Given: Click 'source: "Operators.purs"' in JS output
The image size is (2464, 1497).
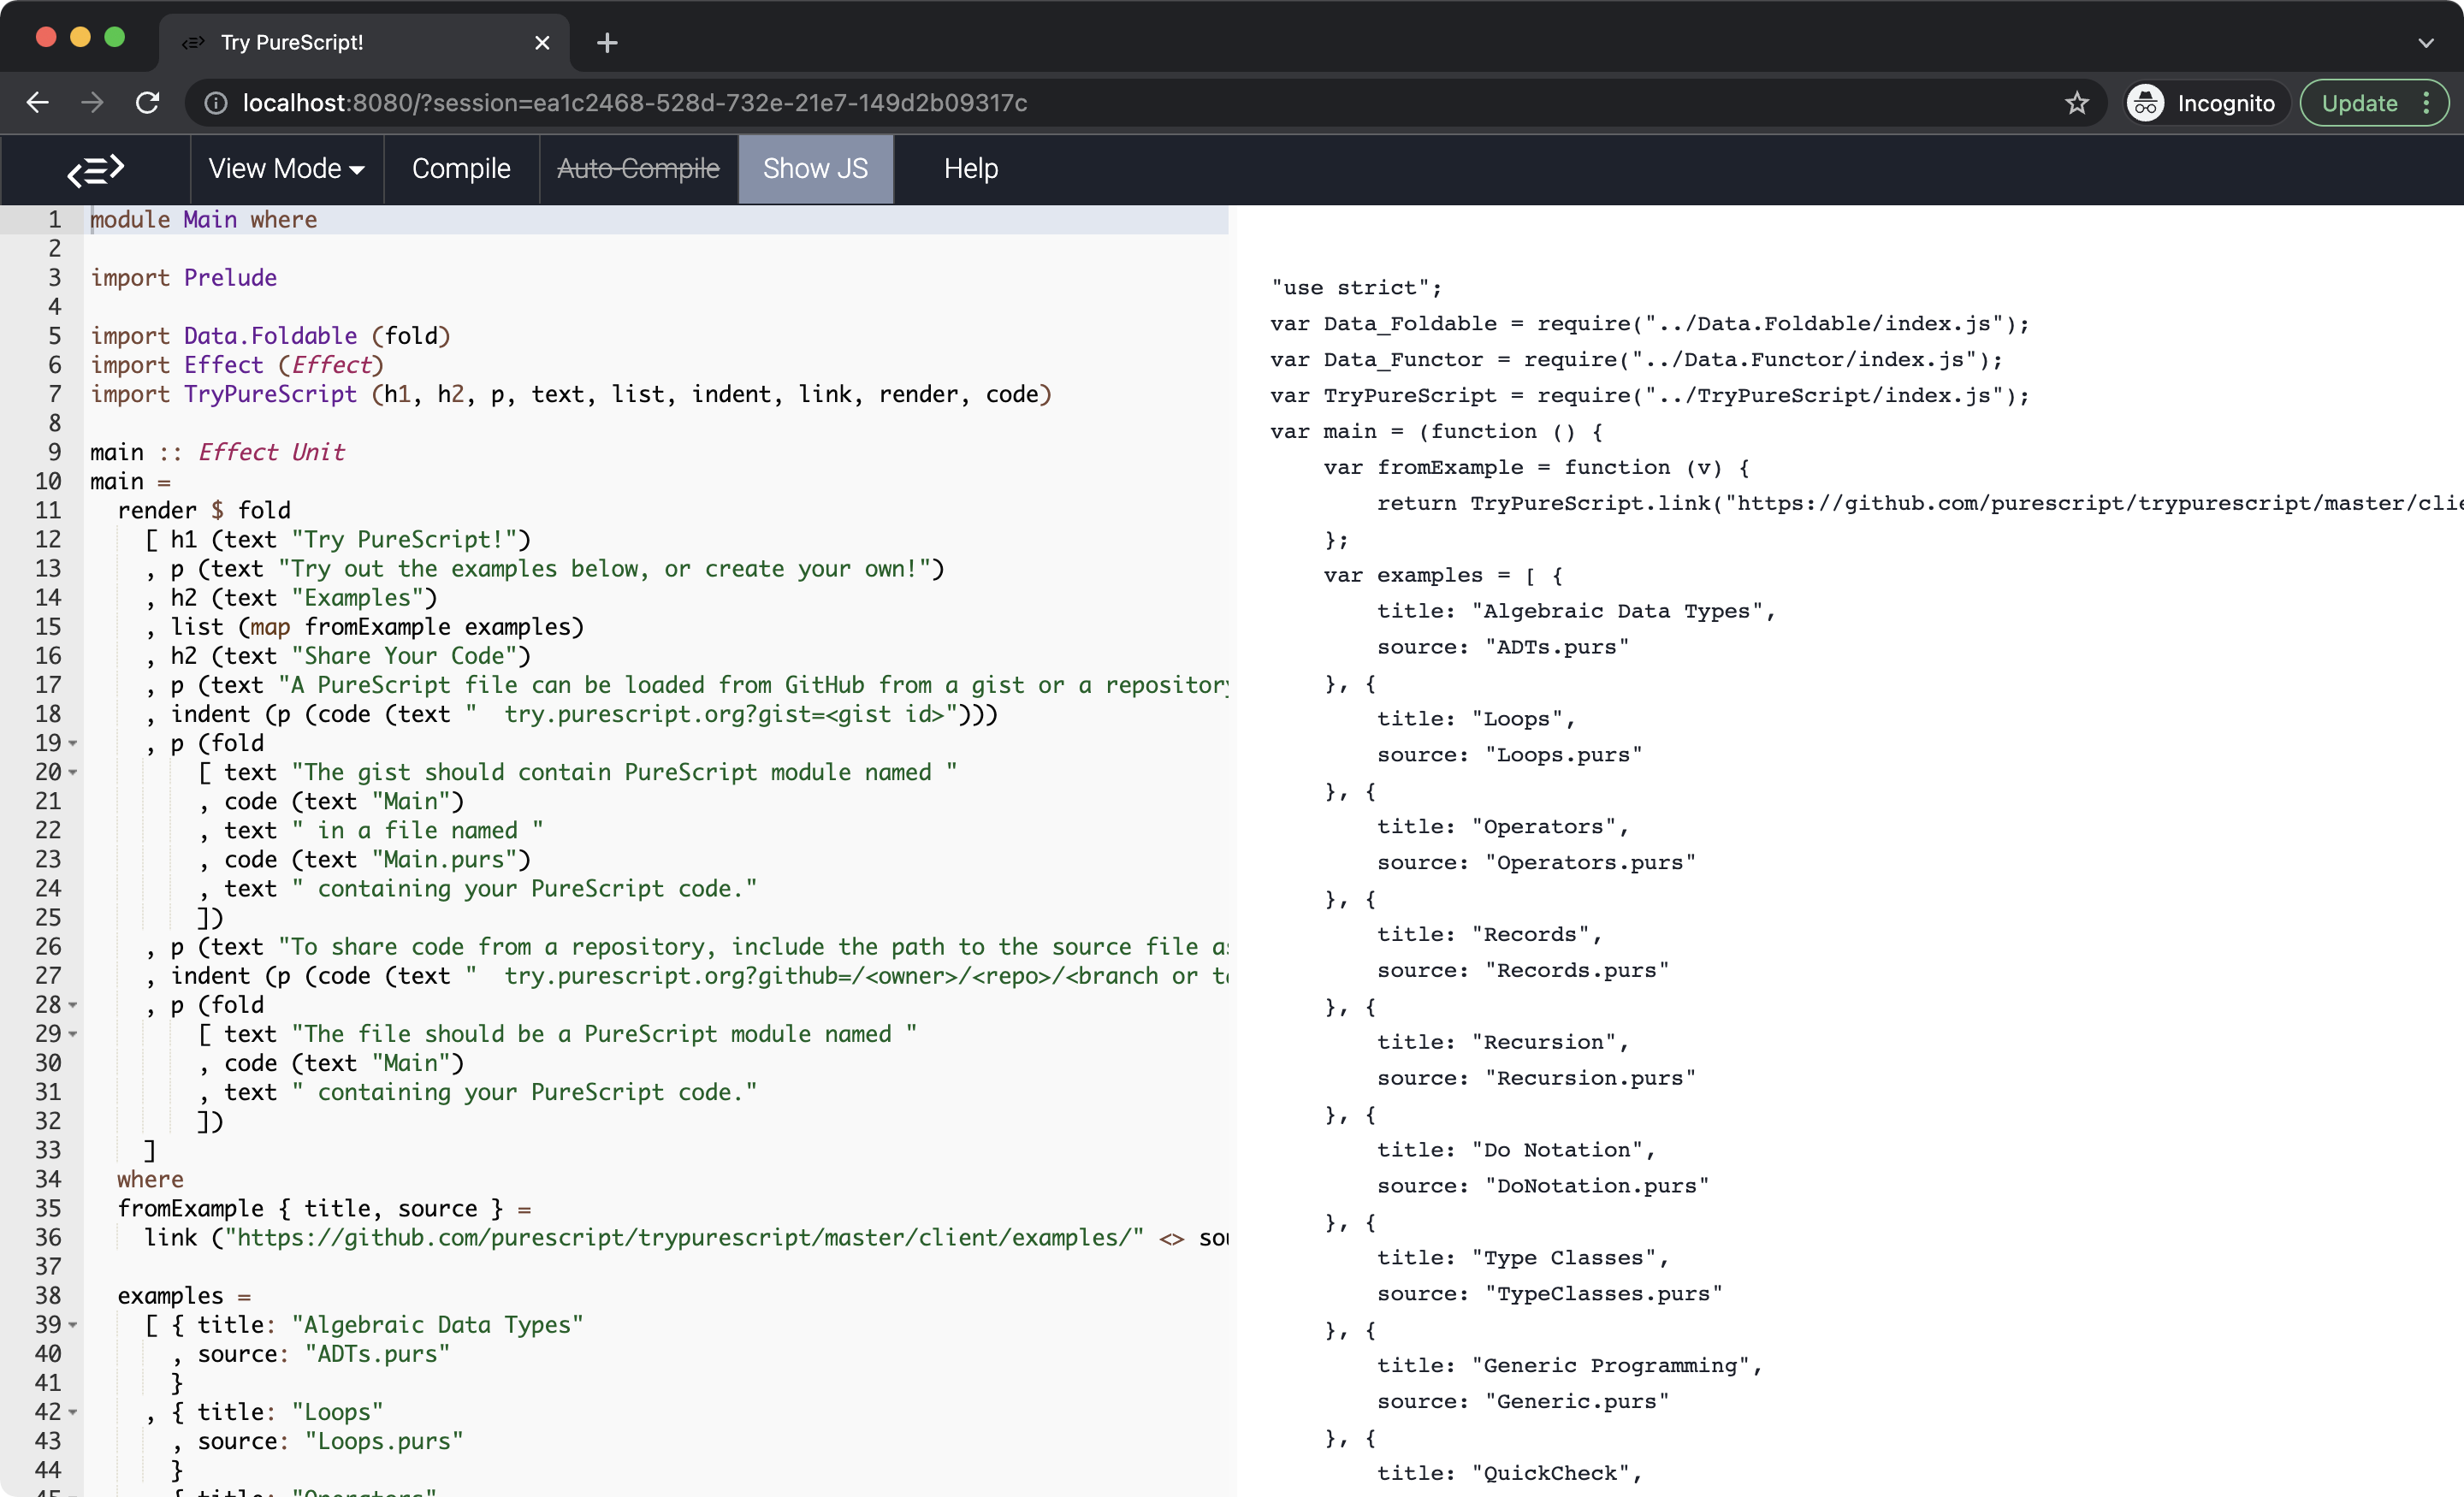Looking at the screenshot, I should [1536, 863].
